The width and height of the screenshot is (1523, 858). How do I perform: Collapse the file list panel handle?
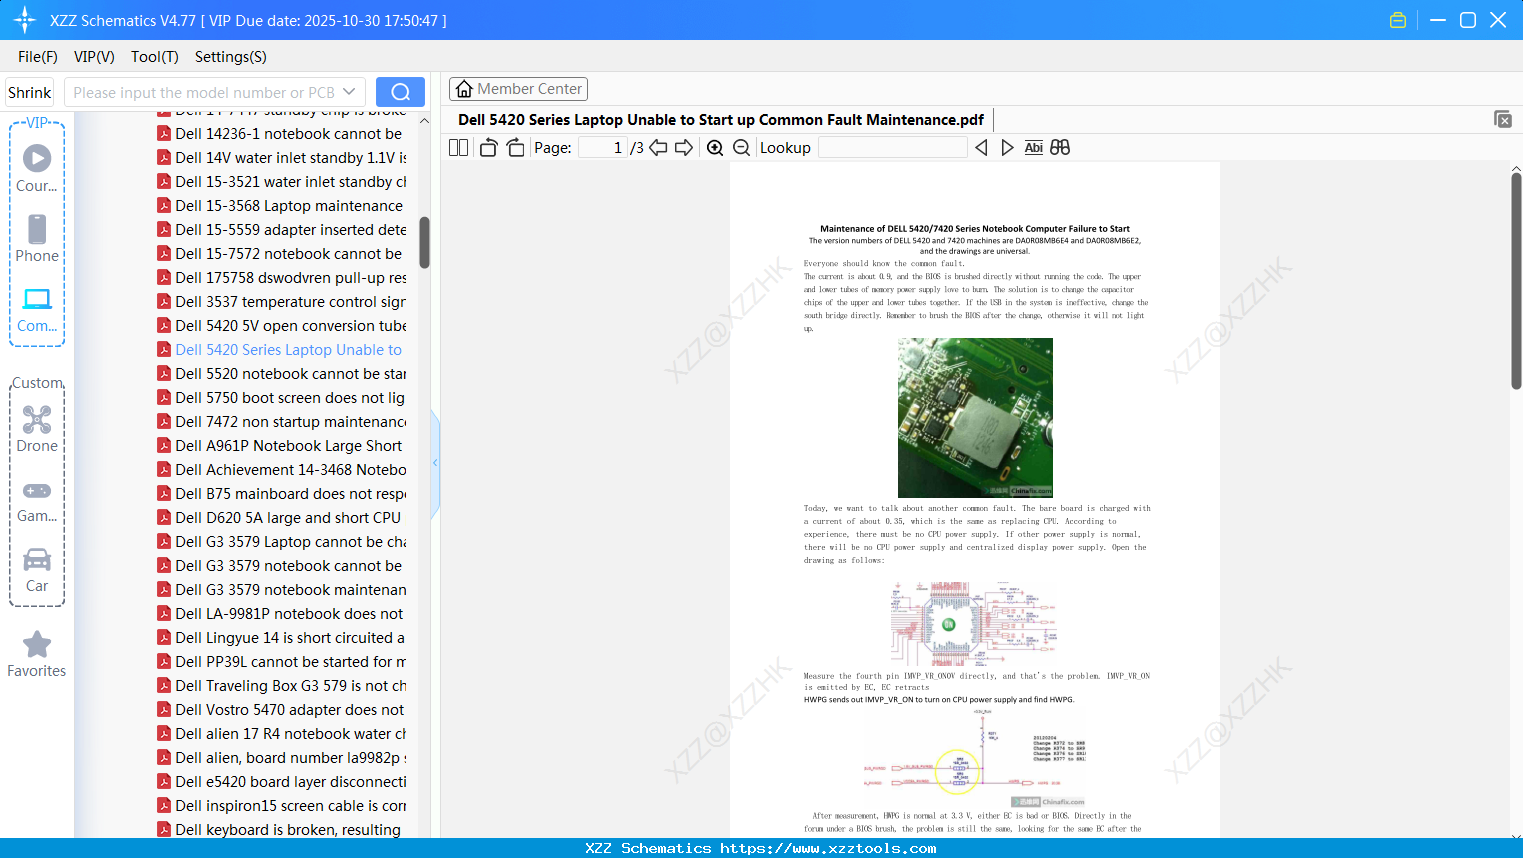pos(435,463)
